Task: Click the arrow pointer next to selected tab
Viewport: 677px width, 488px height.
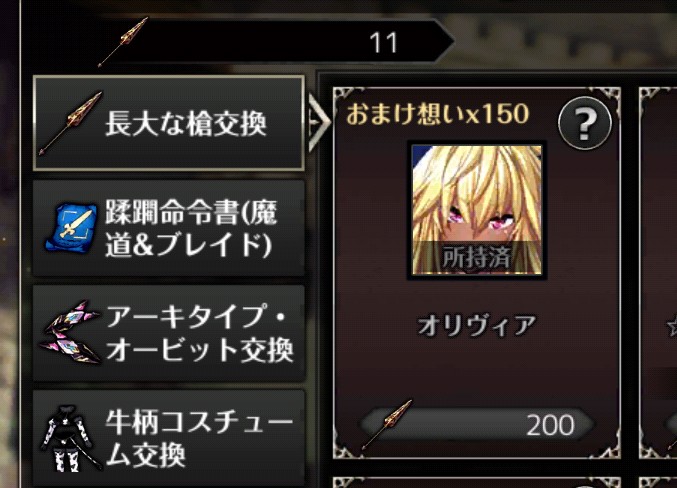Action: [320, 123]
